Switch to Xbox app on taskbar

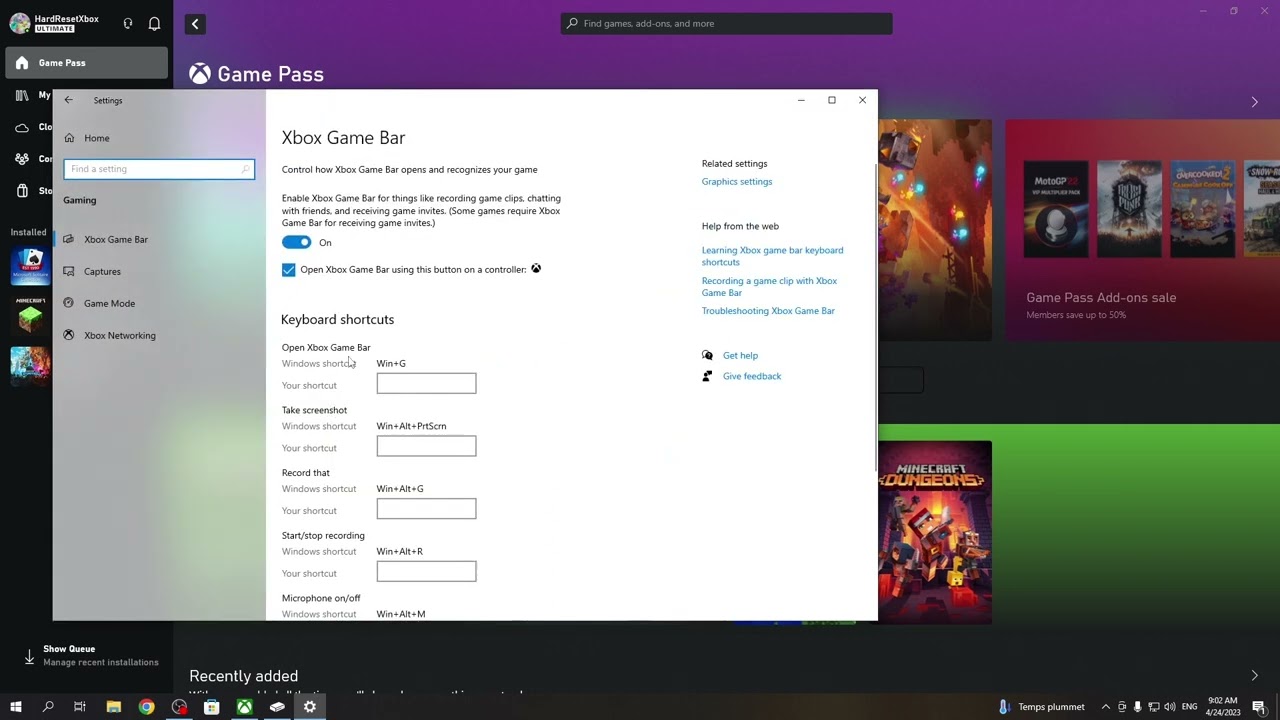point(244,707)
